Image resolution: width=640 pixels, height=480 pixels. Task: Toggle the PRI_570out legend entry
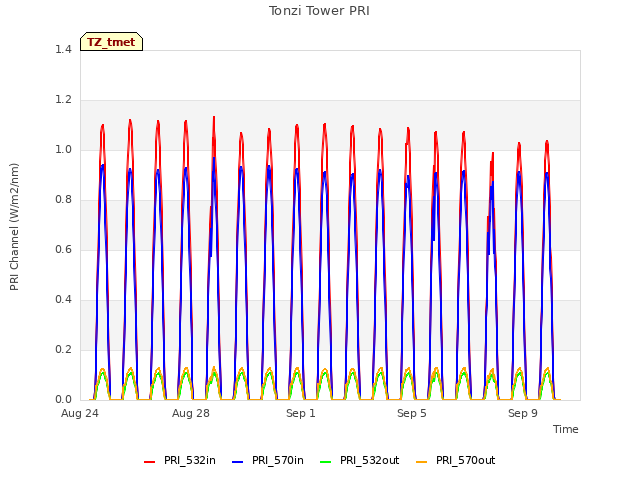pos(456,461)
